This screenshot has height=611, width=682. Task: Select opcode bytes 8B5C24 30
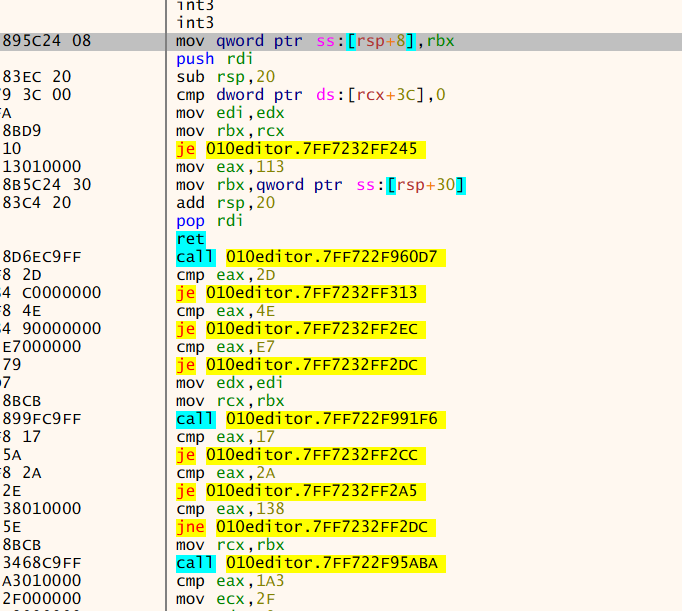tap(47, 185)
